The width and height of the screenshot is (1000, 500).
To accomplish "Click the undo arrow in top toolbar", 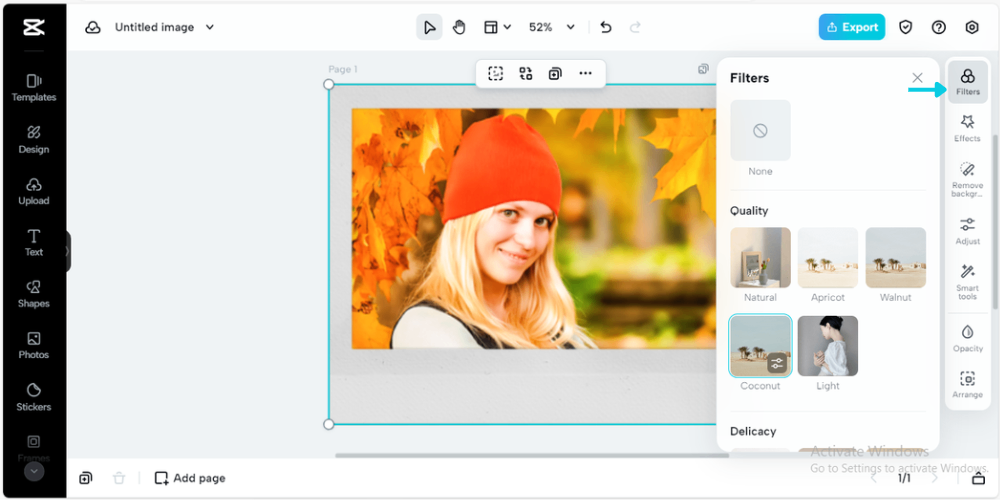I will [x=606, y=27].
